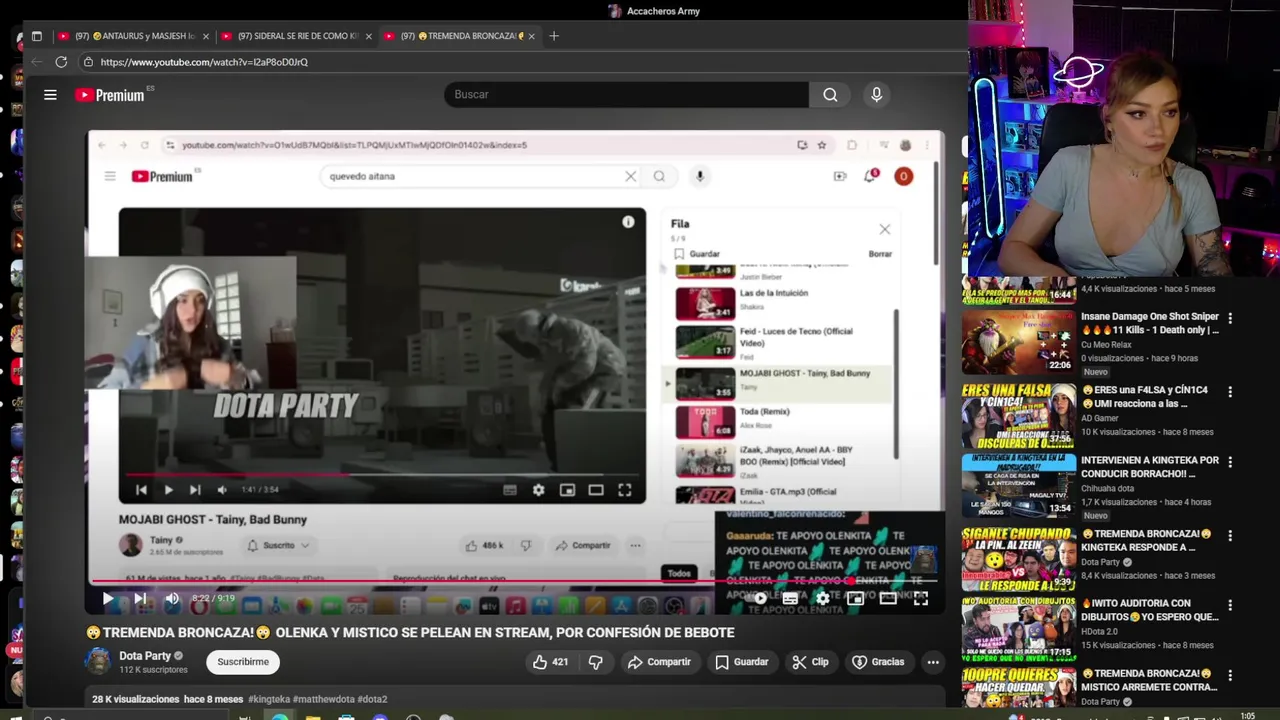Open IWITO AUDITORIA CON DIBUJITOS video title
The width and height of the screenshot is (1280, 720).
click(x=1150, y=610)
